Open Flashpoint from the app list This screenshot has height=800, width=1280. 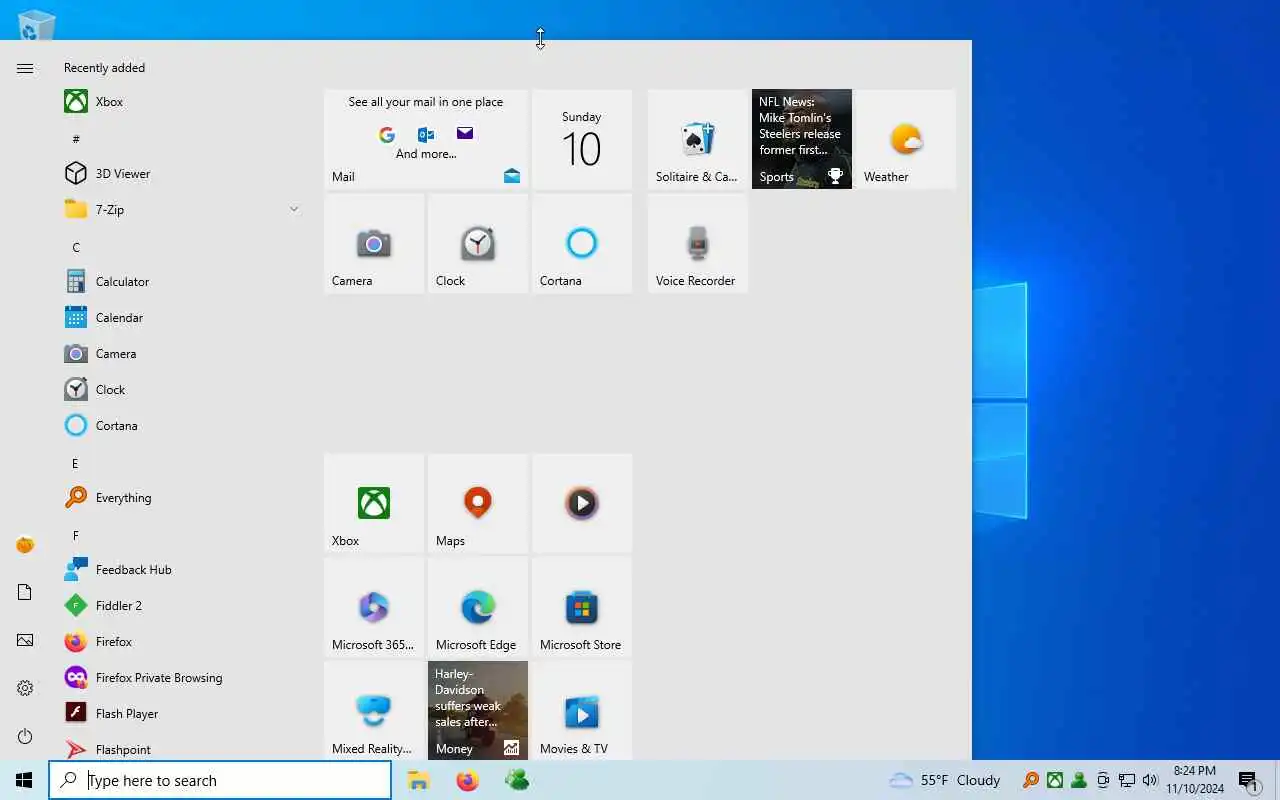click(x=180, y=748)
